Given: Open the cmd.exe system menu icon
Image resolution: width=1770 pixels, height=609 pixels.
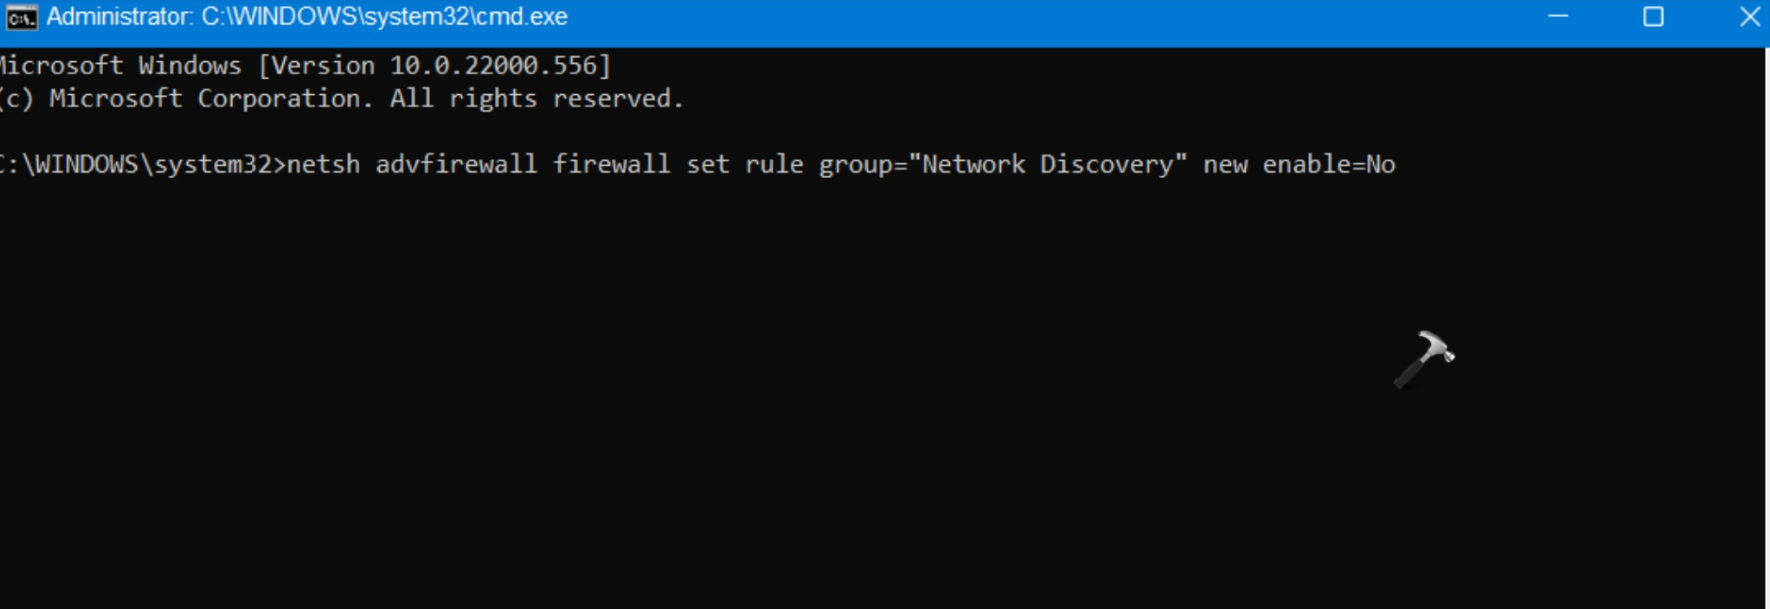Looking at the screenshot, I should [x=20, y=17].
